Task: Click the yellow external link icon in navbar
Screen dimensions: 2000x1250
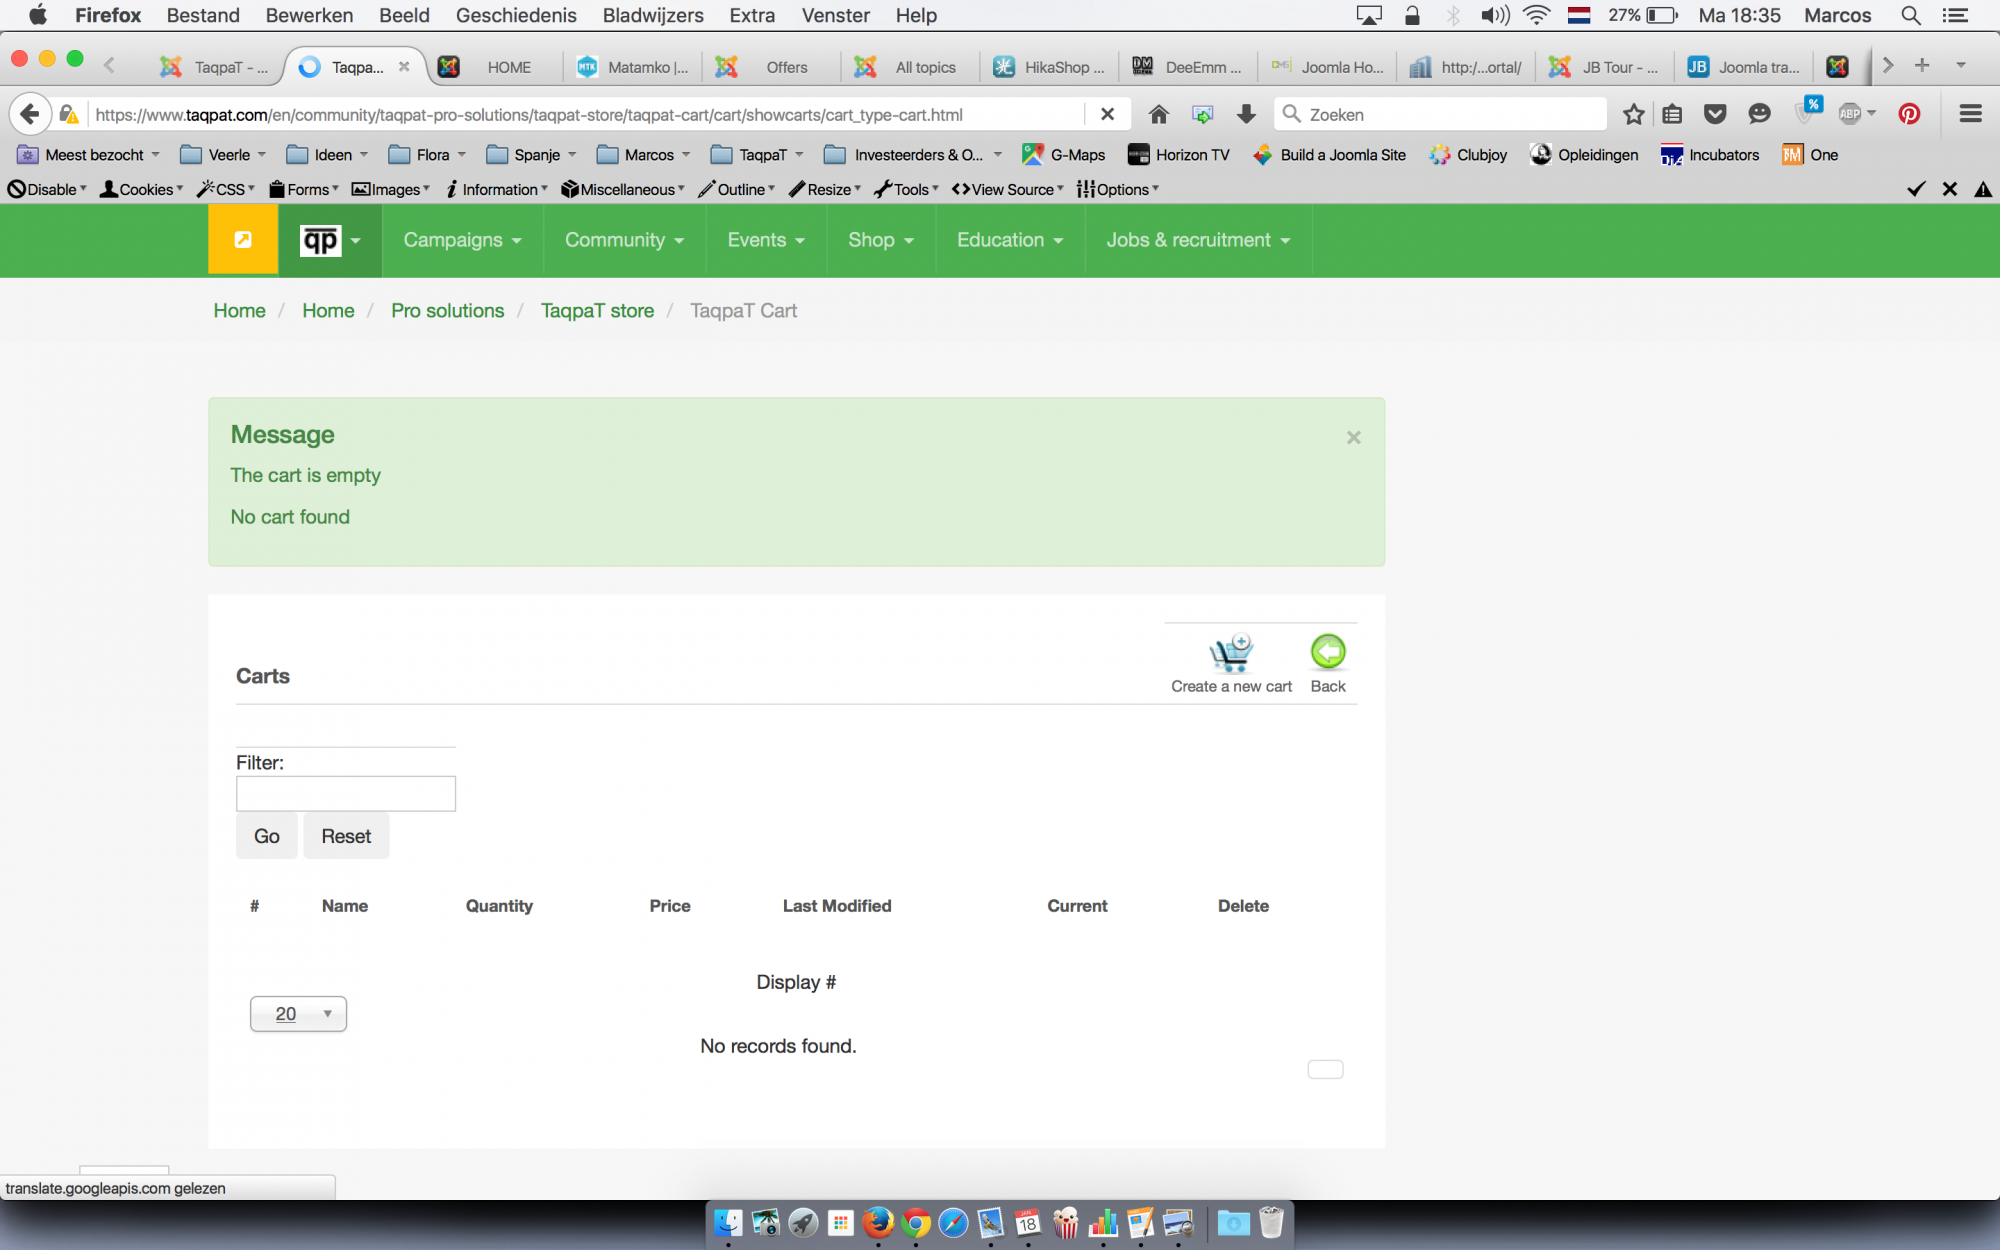Action: 243,240
